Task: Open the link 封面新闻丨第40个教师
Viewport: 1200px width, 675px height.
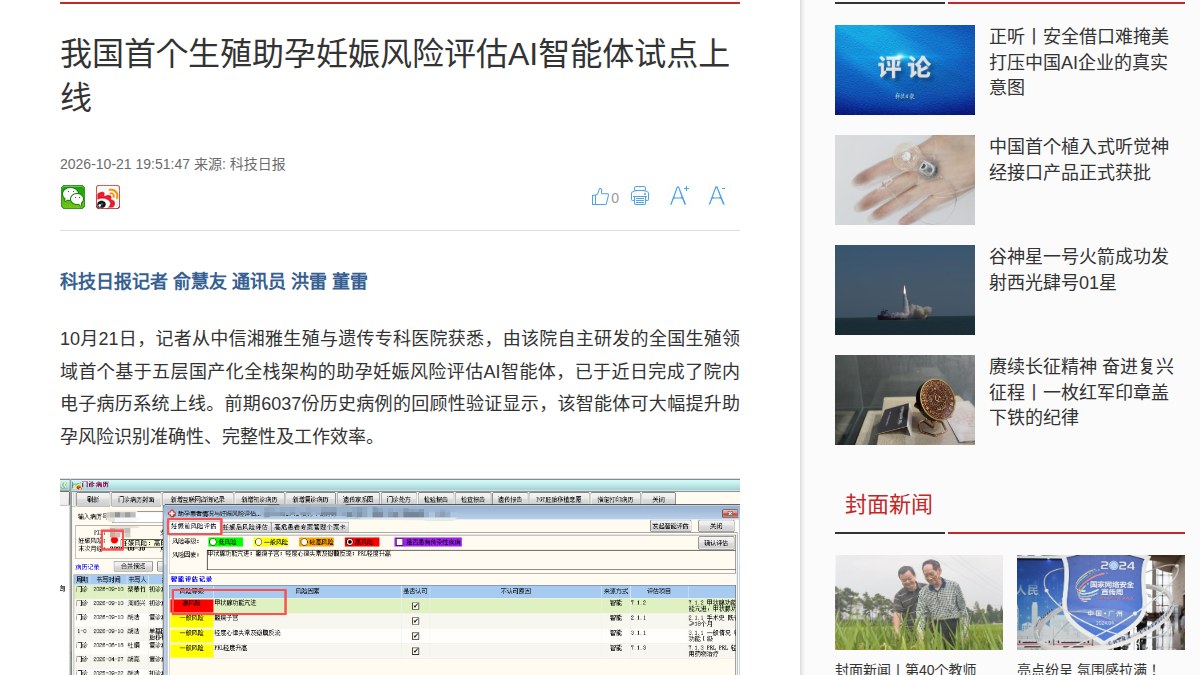Action: tap(906, 668)
